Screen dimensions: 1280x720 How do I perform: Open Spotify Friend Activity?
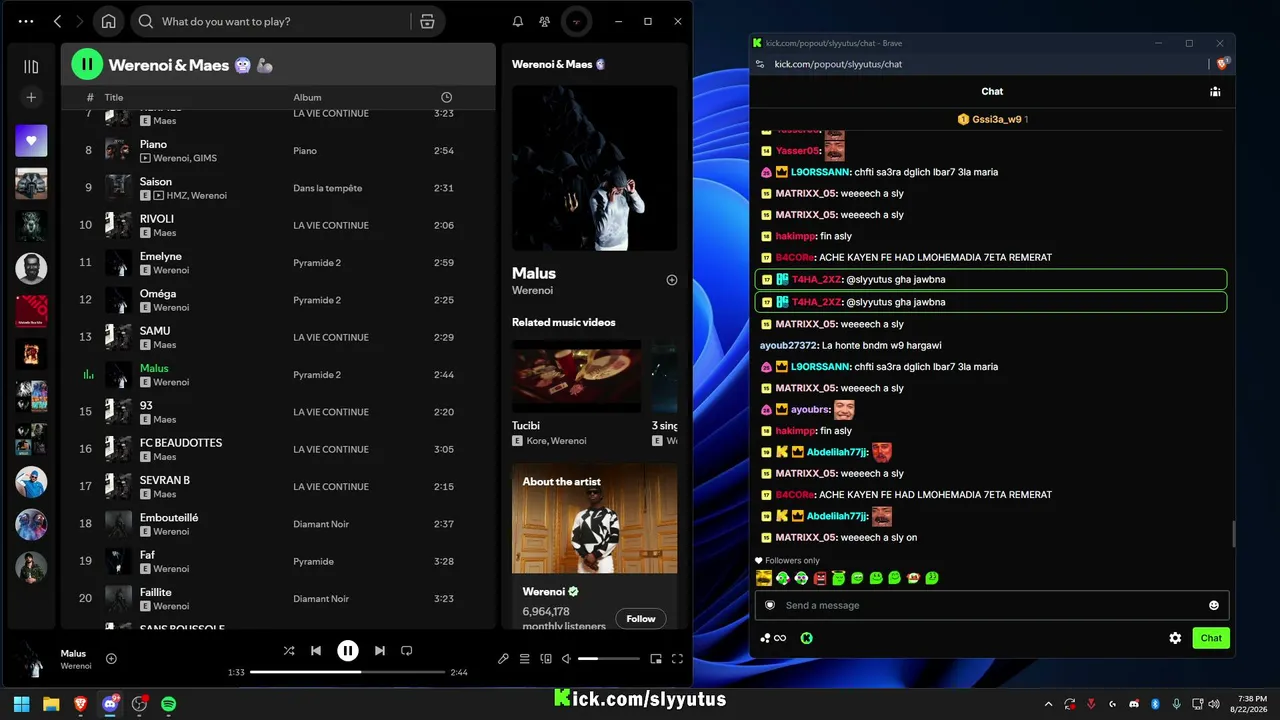click(544, 21)
